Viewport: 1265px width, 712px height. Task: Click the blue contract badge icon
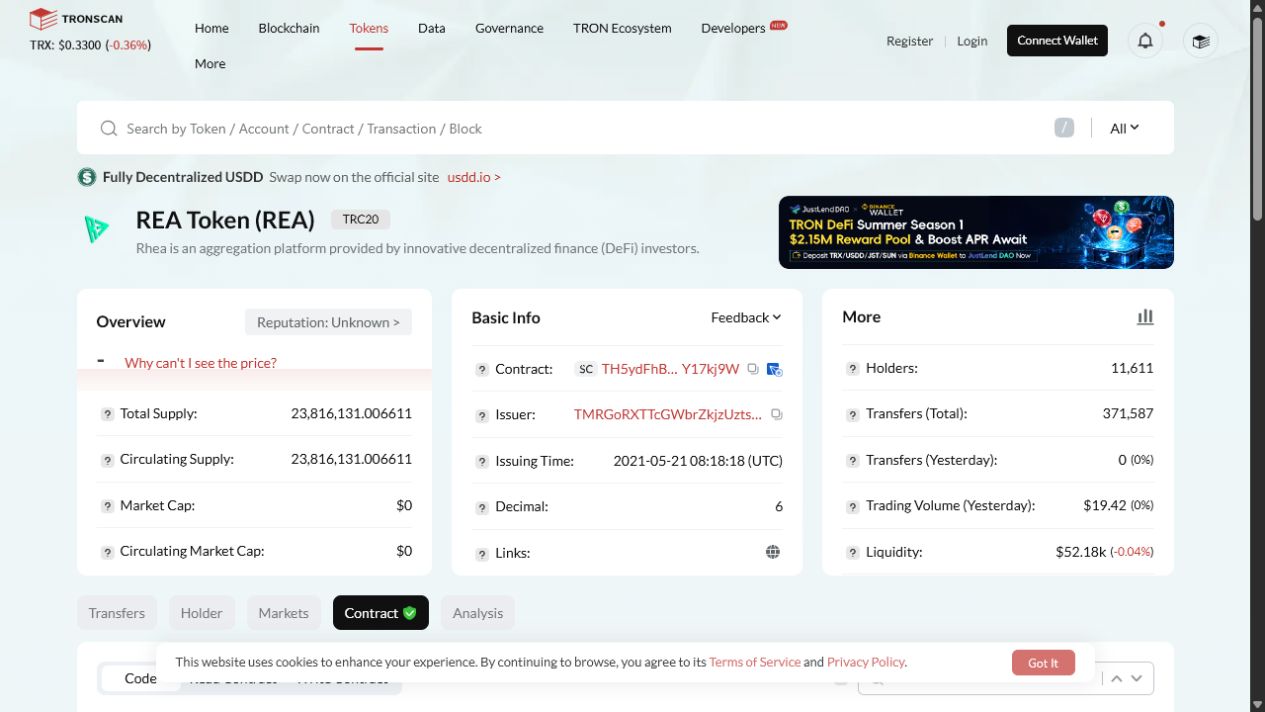[774, 369]
